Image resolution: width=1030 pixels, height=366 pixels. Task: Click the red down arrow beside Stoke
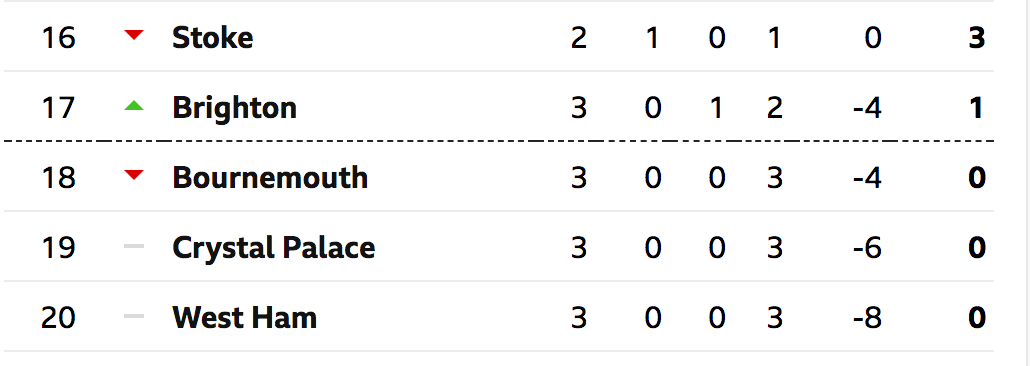tap(134, 35)
